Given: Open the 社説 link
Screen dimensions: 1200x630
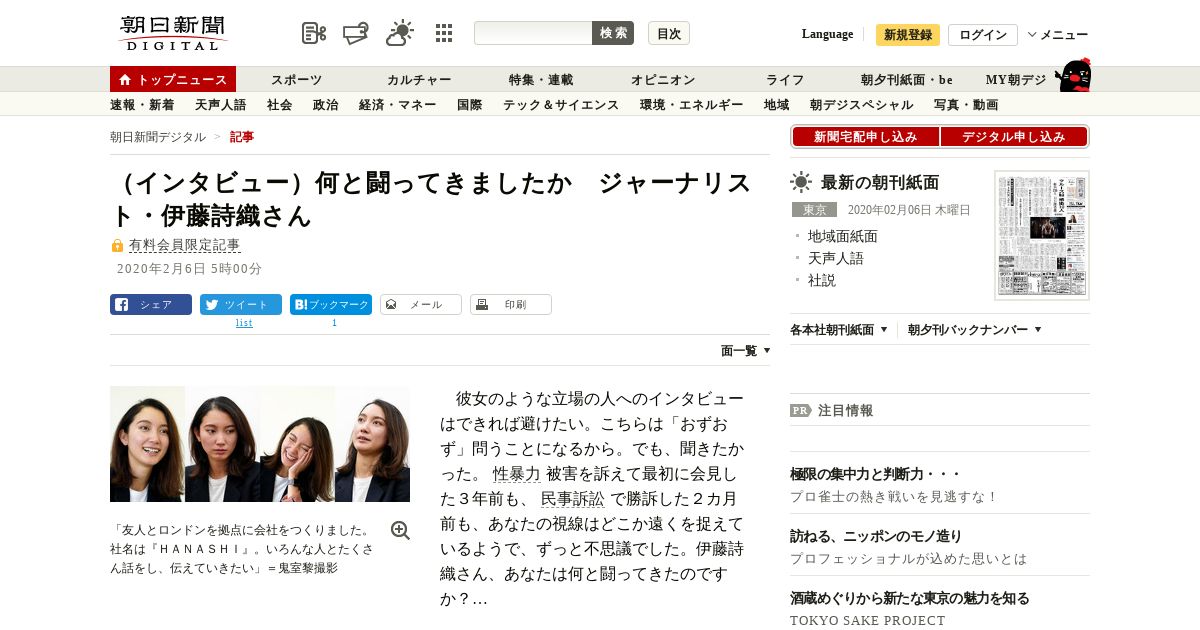Looking at the screenshot, I should 821,280.
